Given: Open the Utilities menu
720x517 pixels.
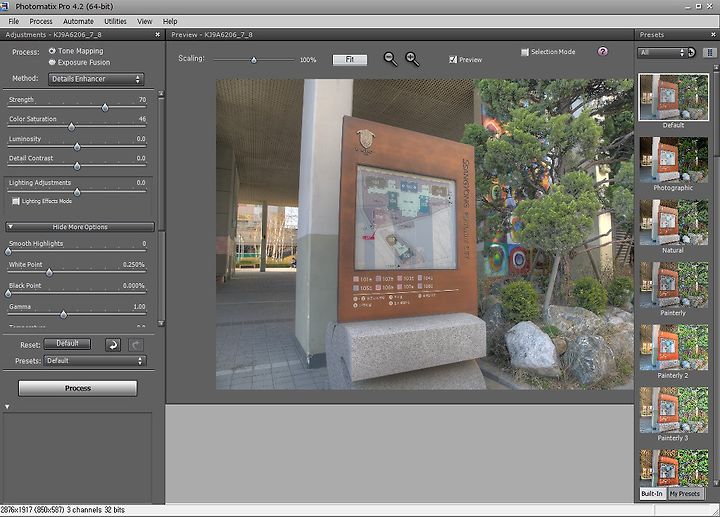Looking at the screenshot, I should coord(115,21).
